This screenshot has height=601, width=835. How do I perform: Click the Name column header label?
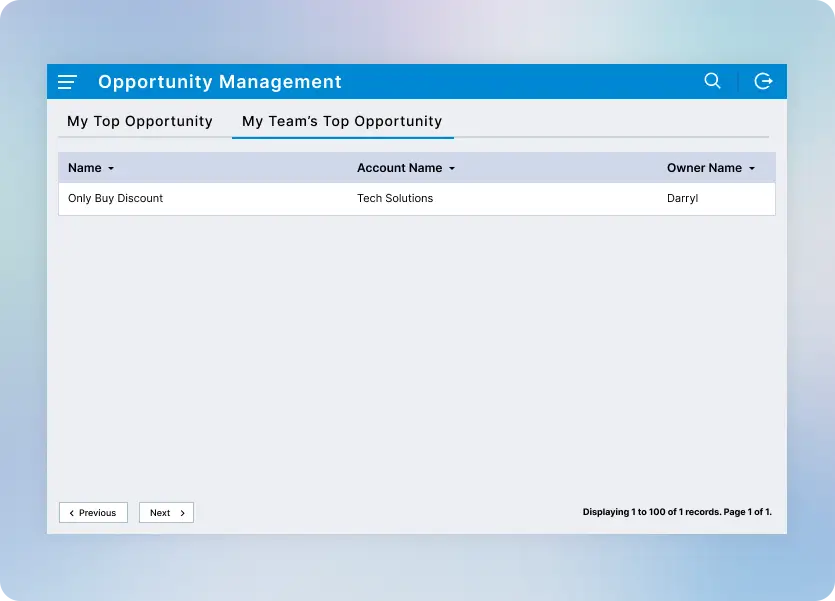pos(85,168)
